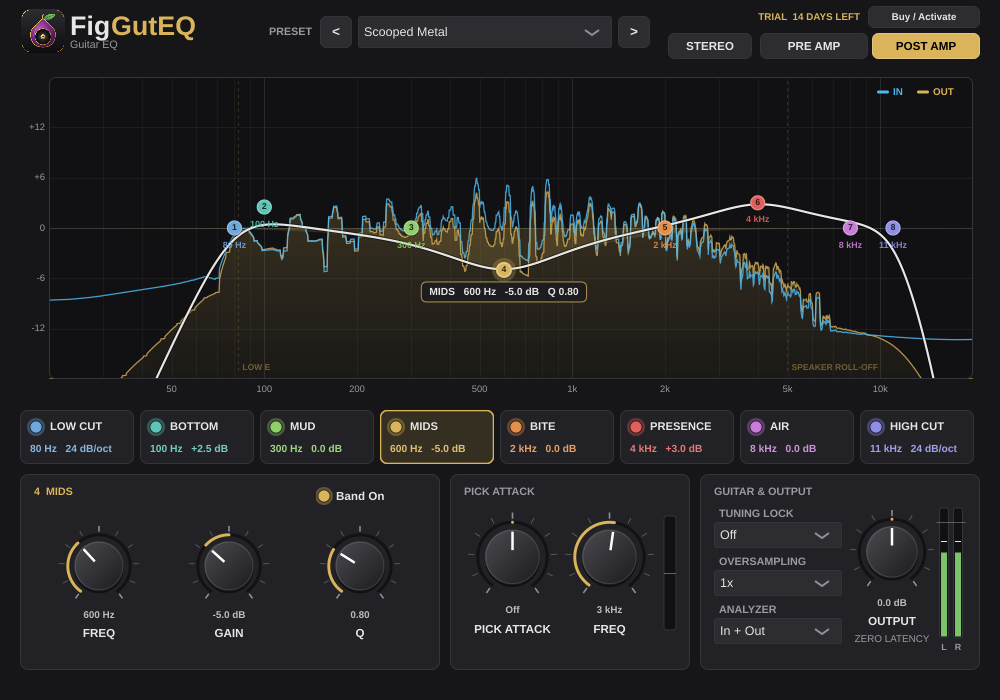This screenshot has height=700, width=1000.
Task: Go to previous preset arrow
Action: pos(336,32)
